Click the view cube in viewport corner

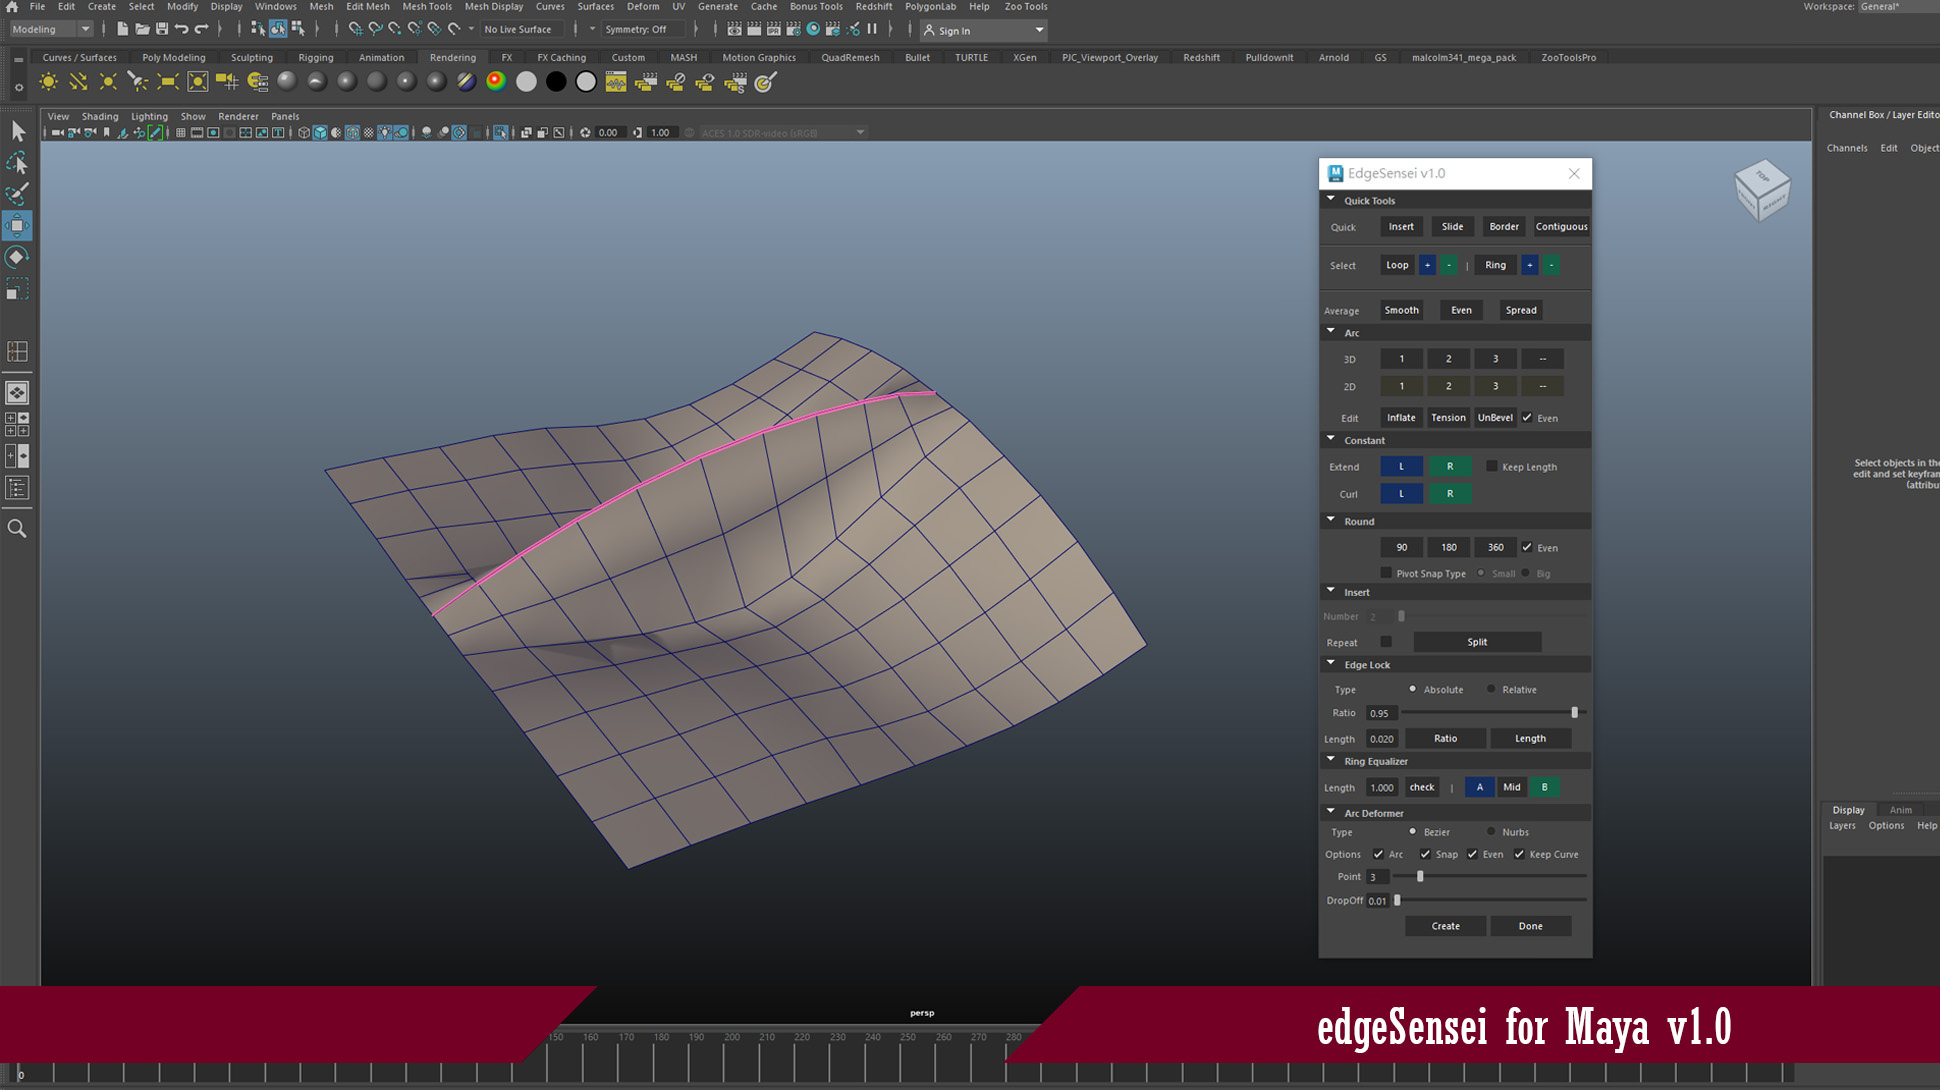click(1761, 190)
